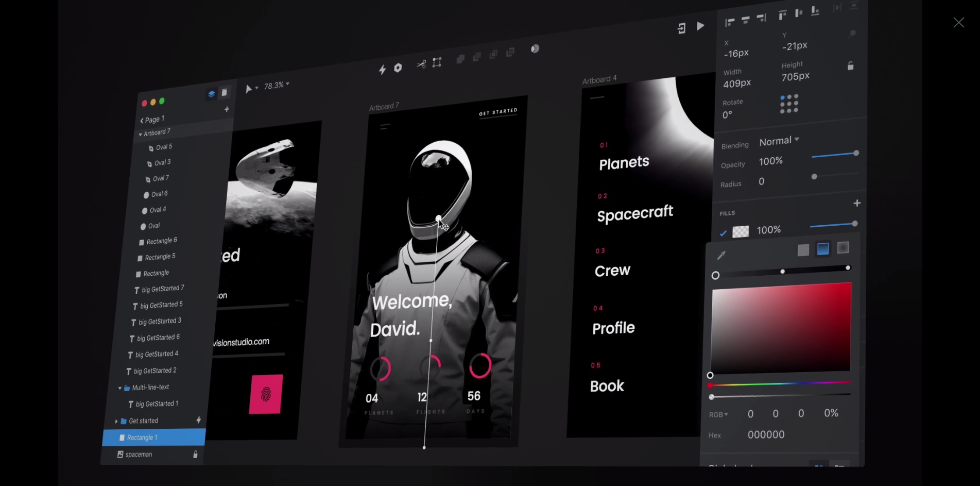This screenshot has width=980, height=486.
Task: Click the middle gradient stop handle
Action: point(782,271)
